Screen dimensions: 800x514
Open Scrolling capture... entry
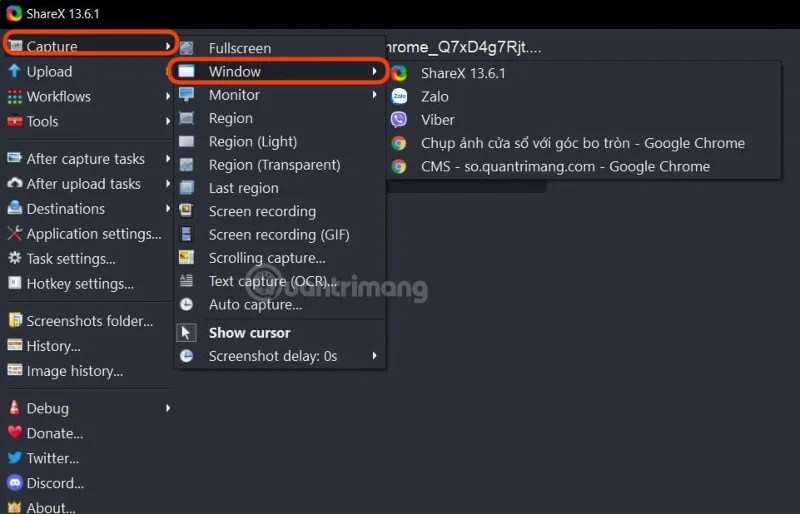(279, 258)
